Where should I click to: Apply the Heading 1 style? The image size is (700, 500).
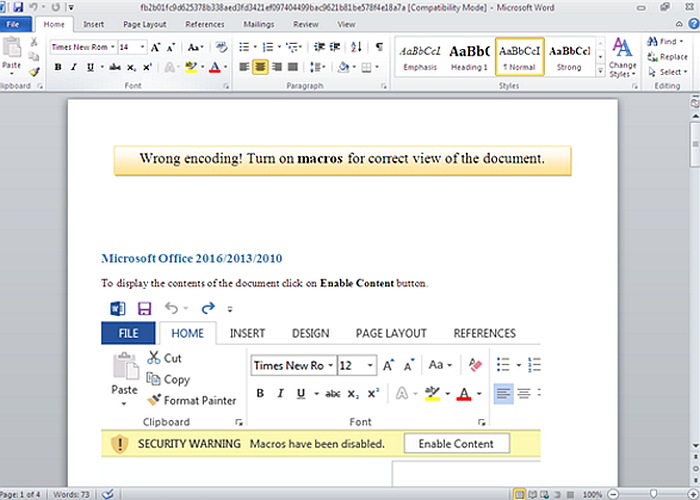pyautogui.click(x=470, y=57)
